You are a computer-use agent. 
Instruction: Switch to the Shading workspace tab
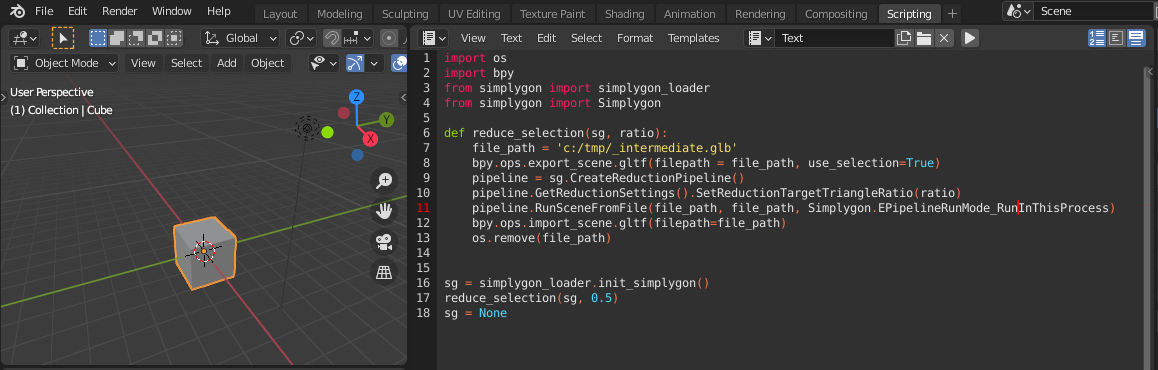point(625,14)
